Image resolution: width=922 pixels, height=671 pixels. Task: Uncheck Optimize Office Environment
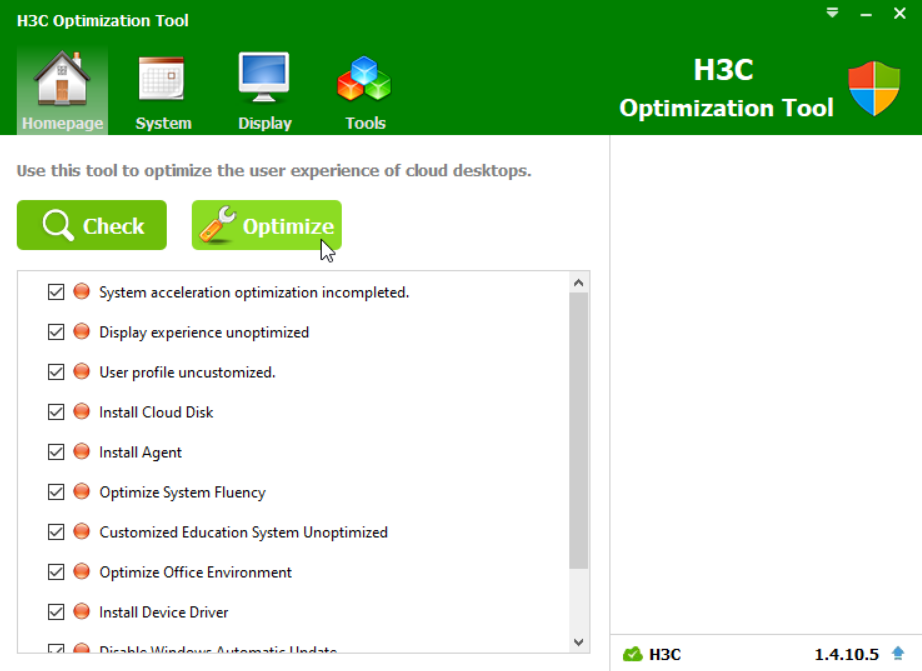(x=56, y=572)
